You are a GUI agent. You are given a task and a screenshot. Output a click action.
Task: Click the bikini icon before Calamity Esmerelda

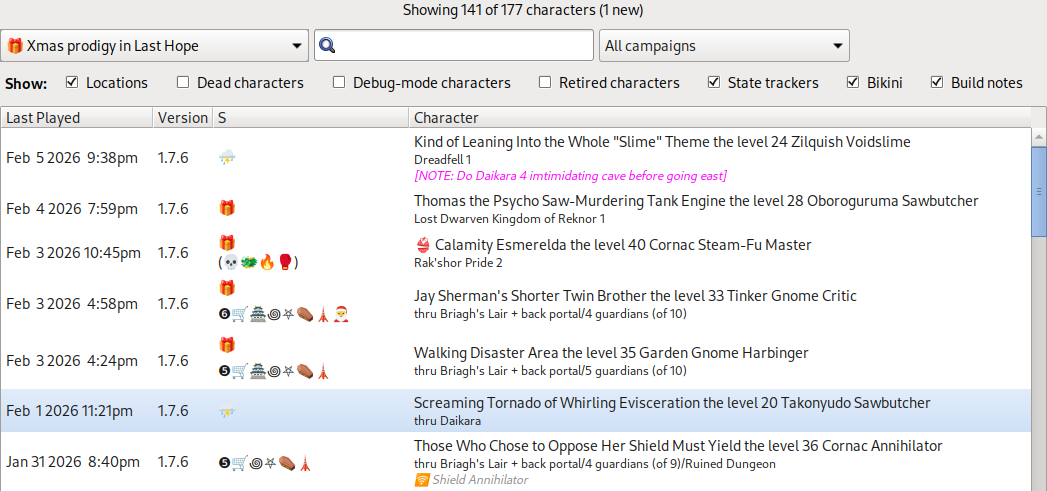pos(422,245)
